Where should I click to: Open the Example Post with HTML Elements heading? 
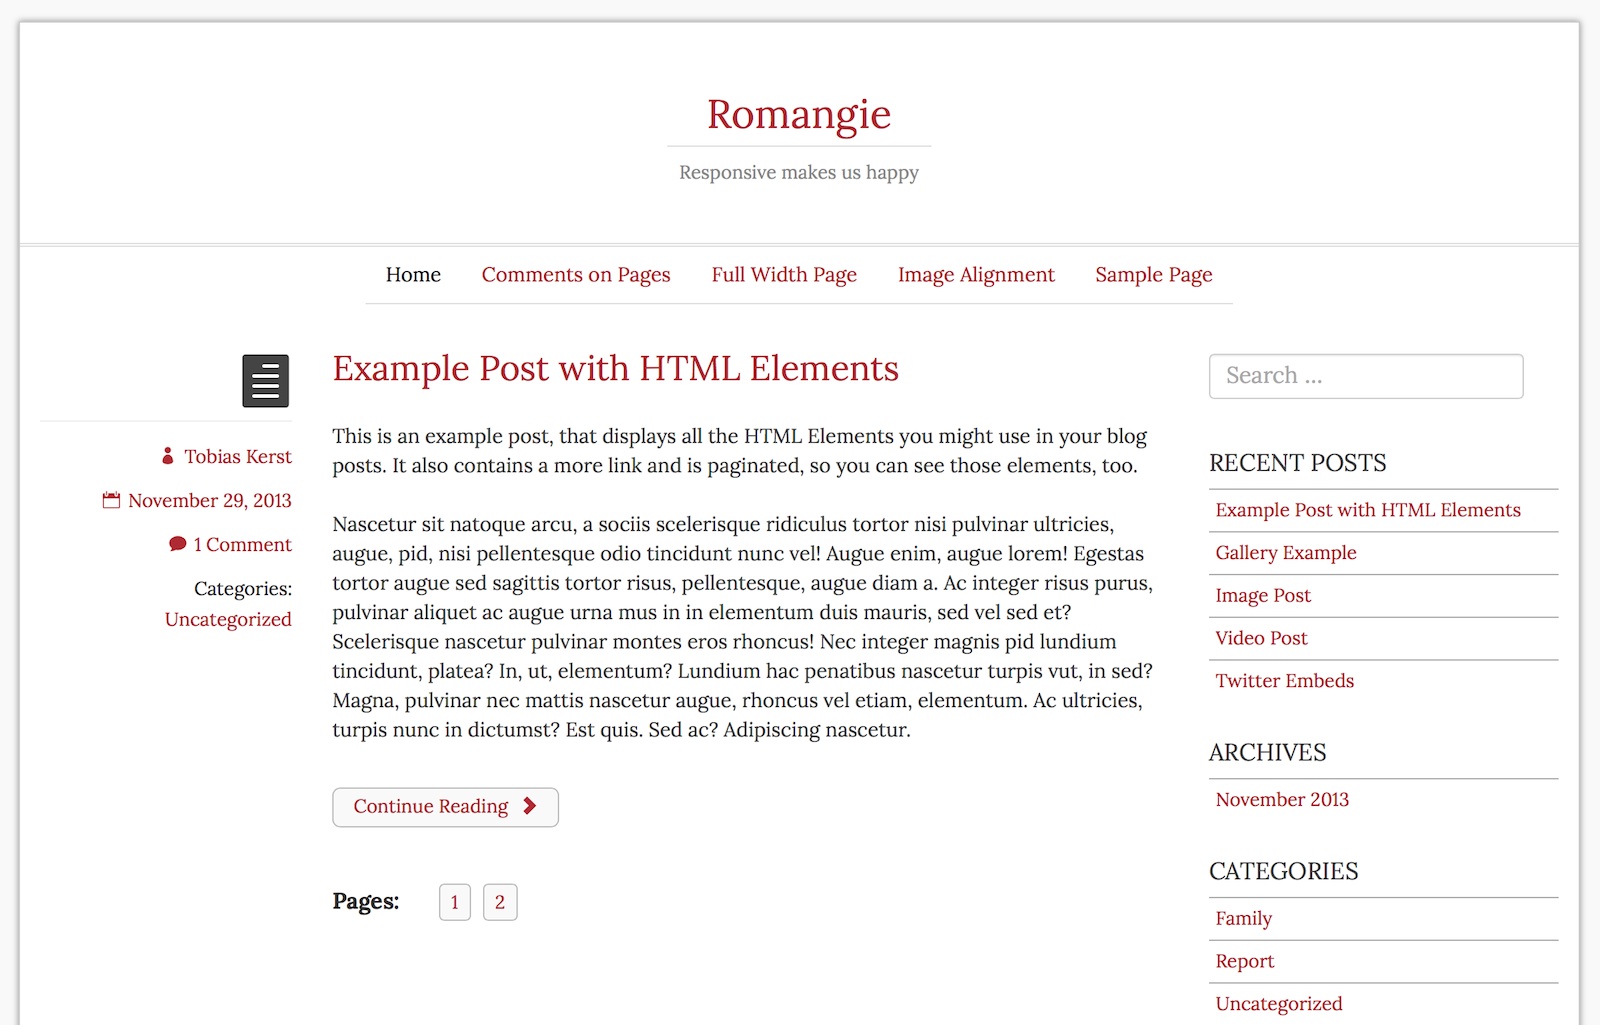tap(615, 369)
